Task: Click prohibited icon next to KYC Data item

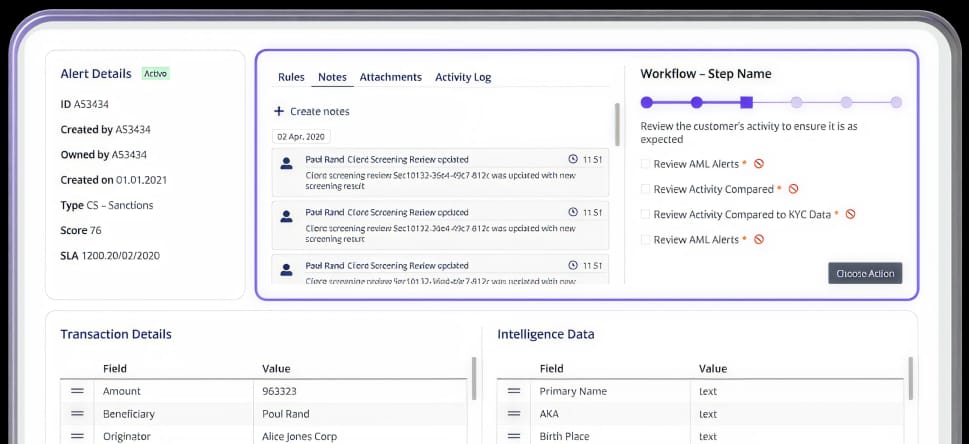Action: click(850, 214)
